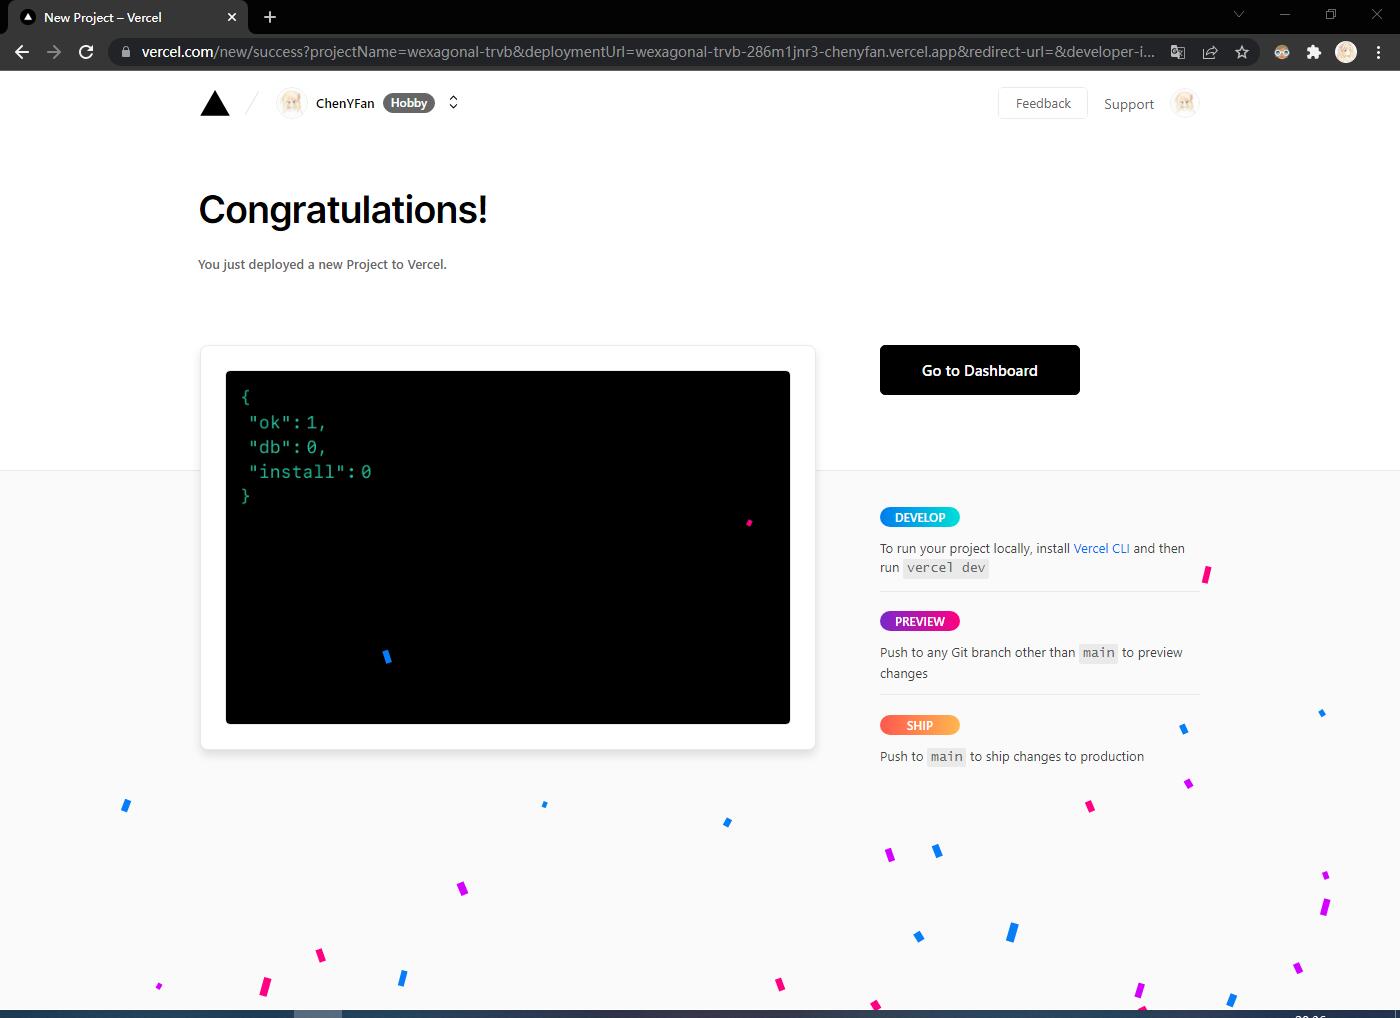
Task: Click the PREVIEW badge
Action: click(920, 621)
